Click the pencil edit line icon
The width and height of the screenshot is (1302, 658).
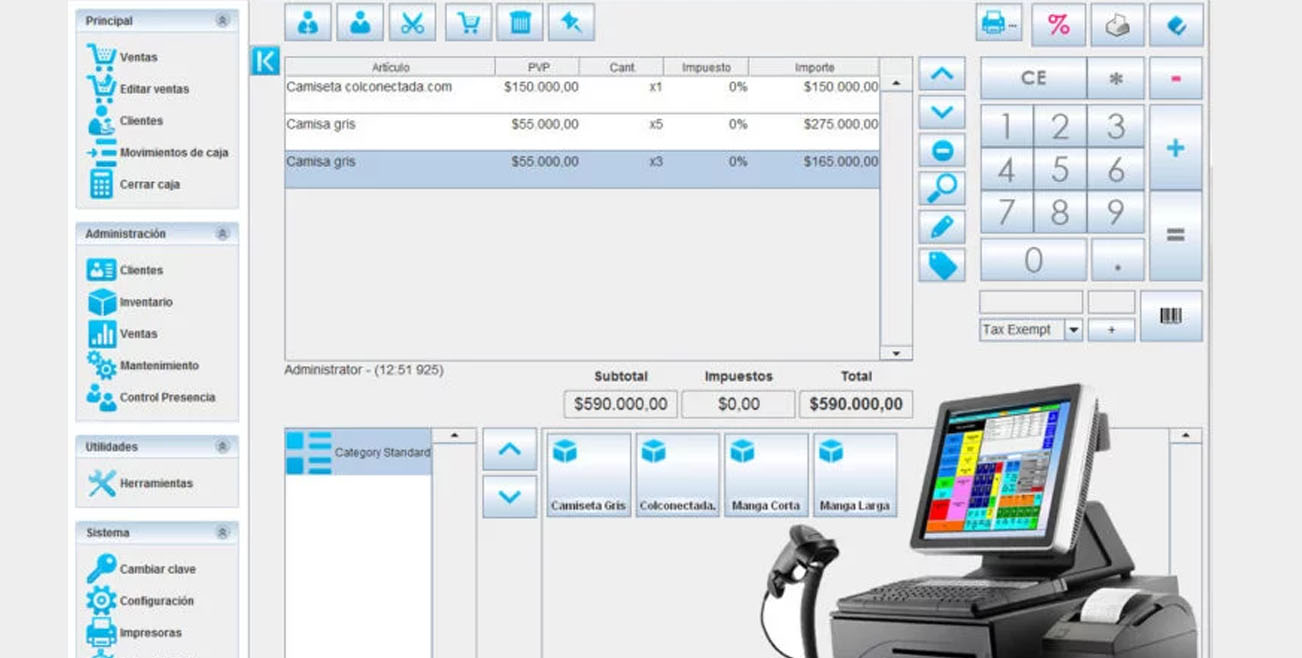click(942, 227)
